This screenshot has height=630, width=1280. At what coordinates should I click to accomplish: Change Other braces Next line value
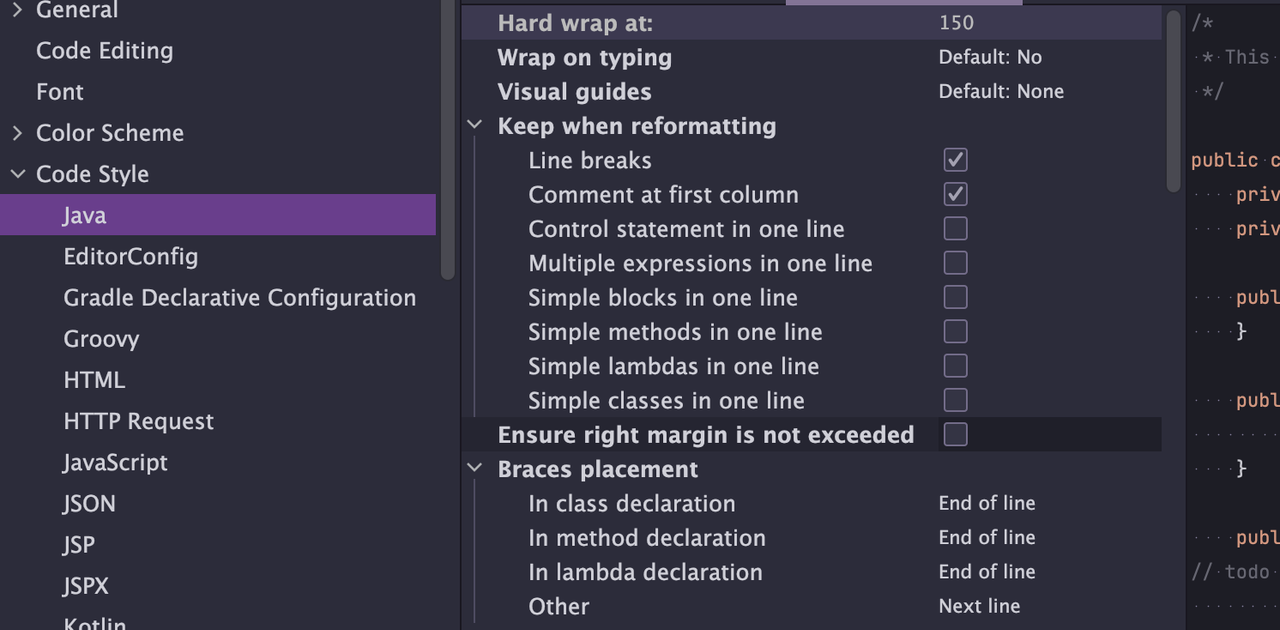(x=979, y=606)
